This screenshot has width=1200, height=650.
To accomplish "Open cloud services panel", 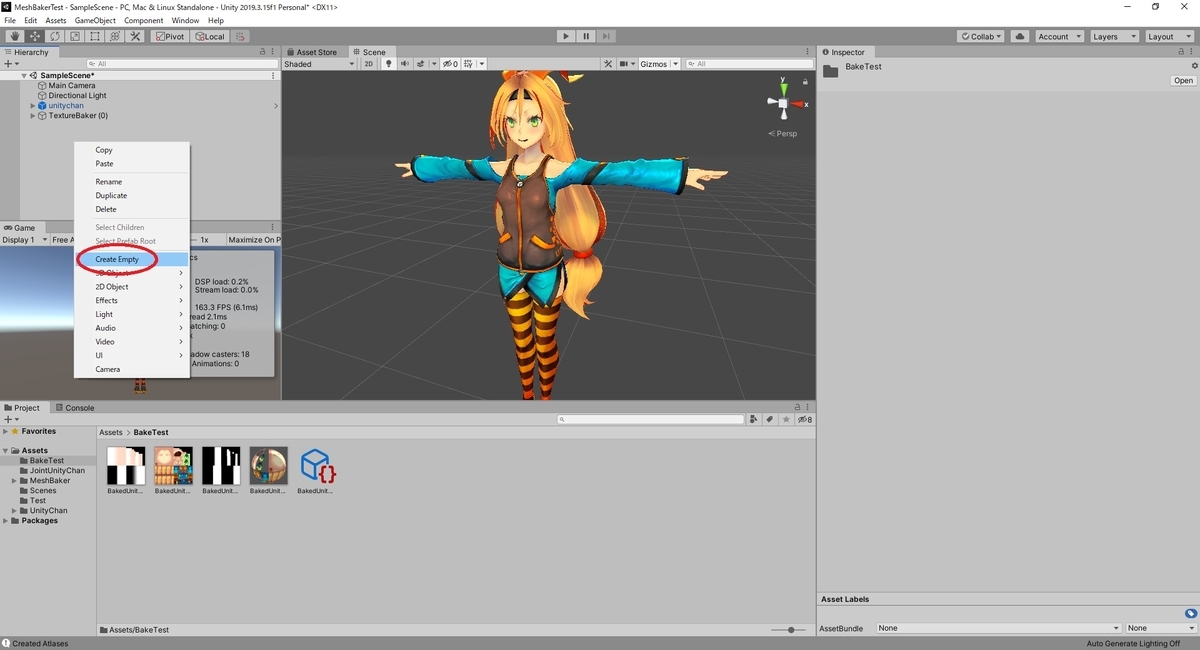I will 1020,36.
